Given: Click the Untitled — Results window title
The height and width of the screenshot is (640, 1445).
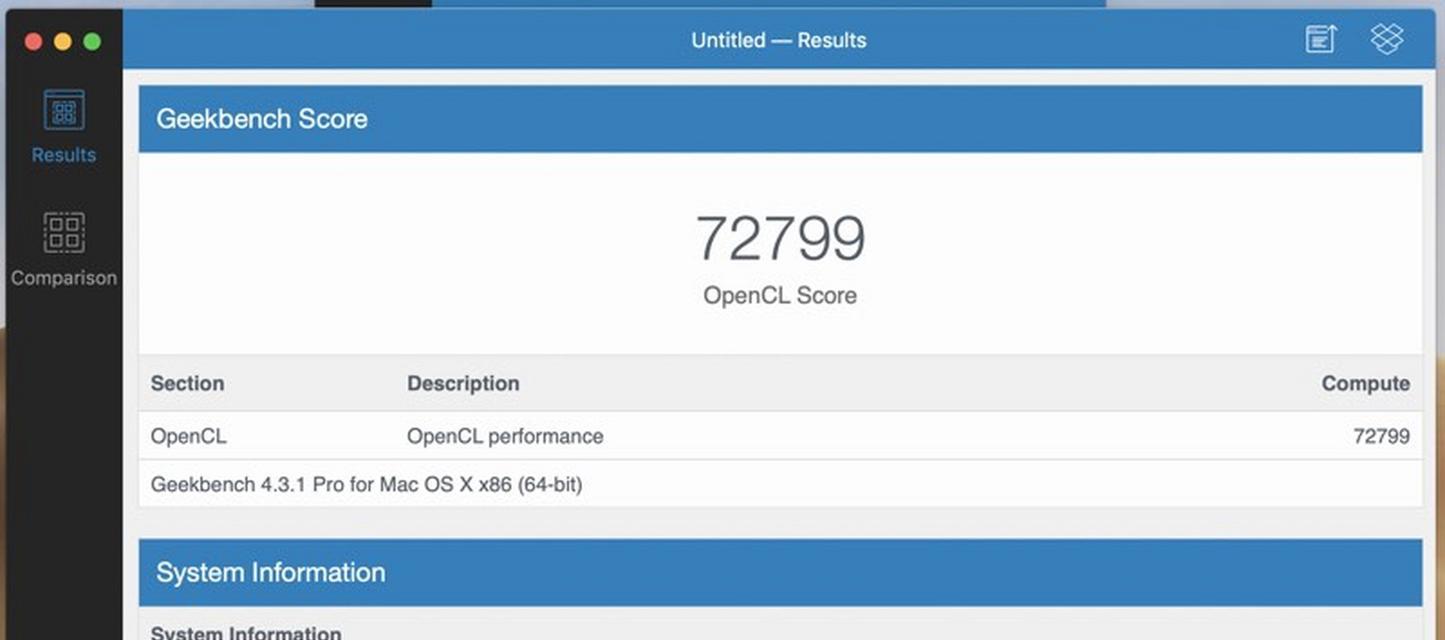Looking at the screenshot, I should pos(779,40).
